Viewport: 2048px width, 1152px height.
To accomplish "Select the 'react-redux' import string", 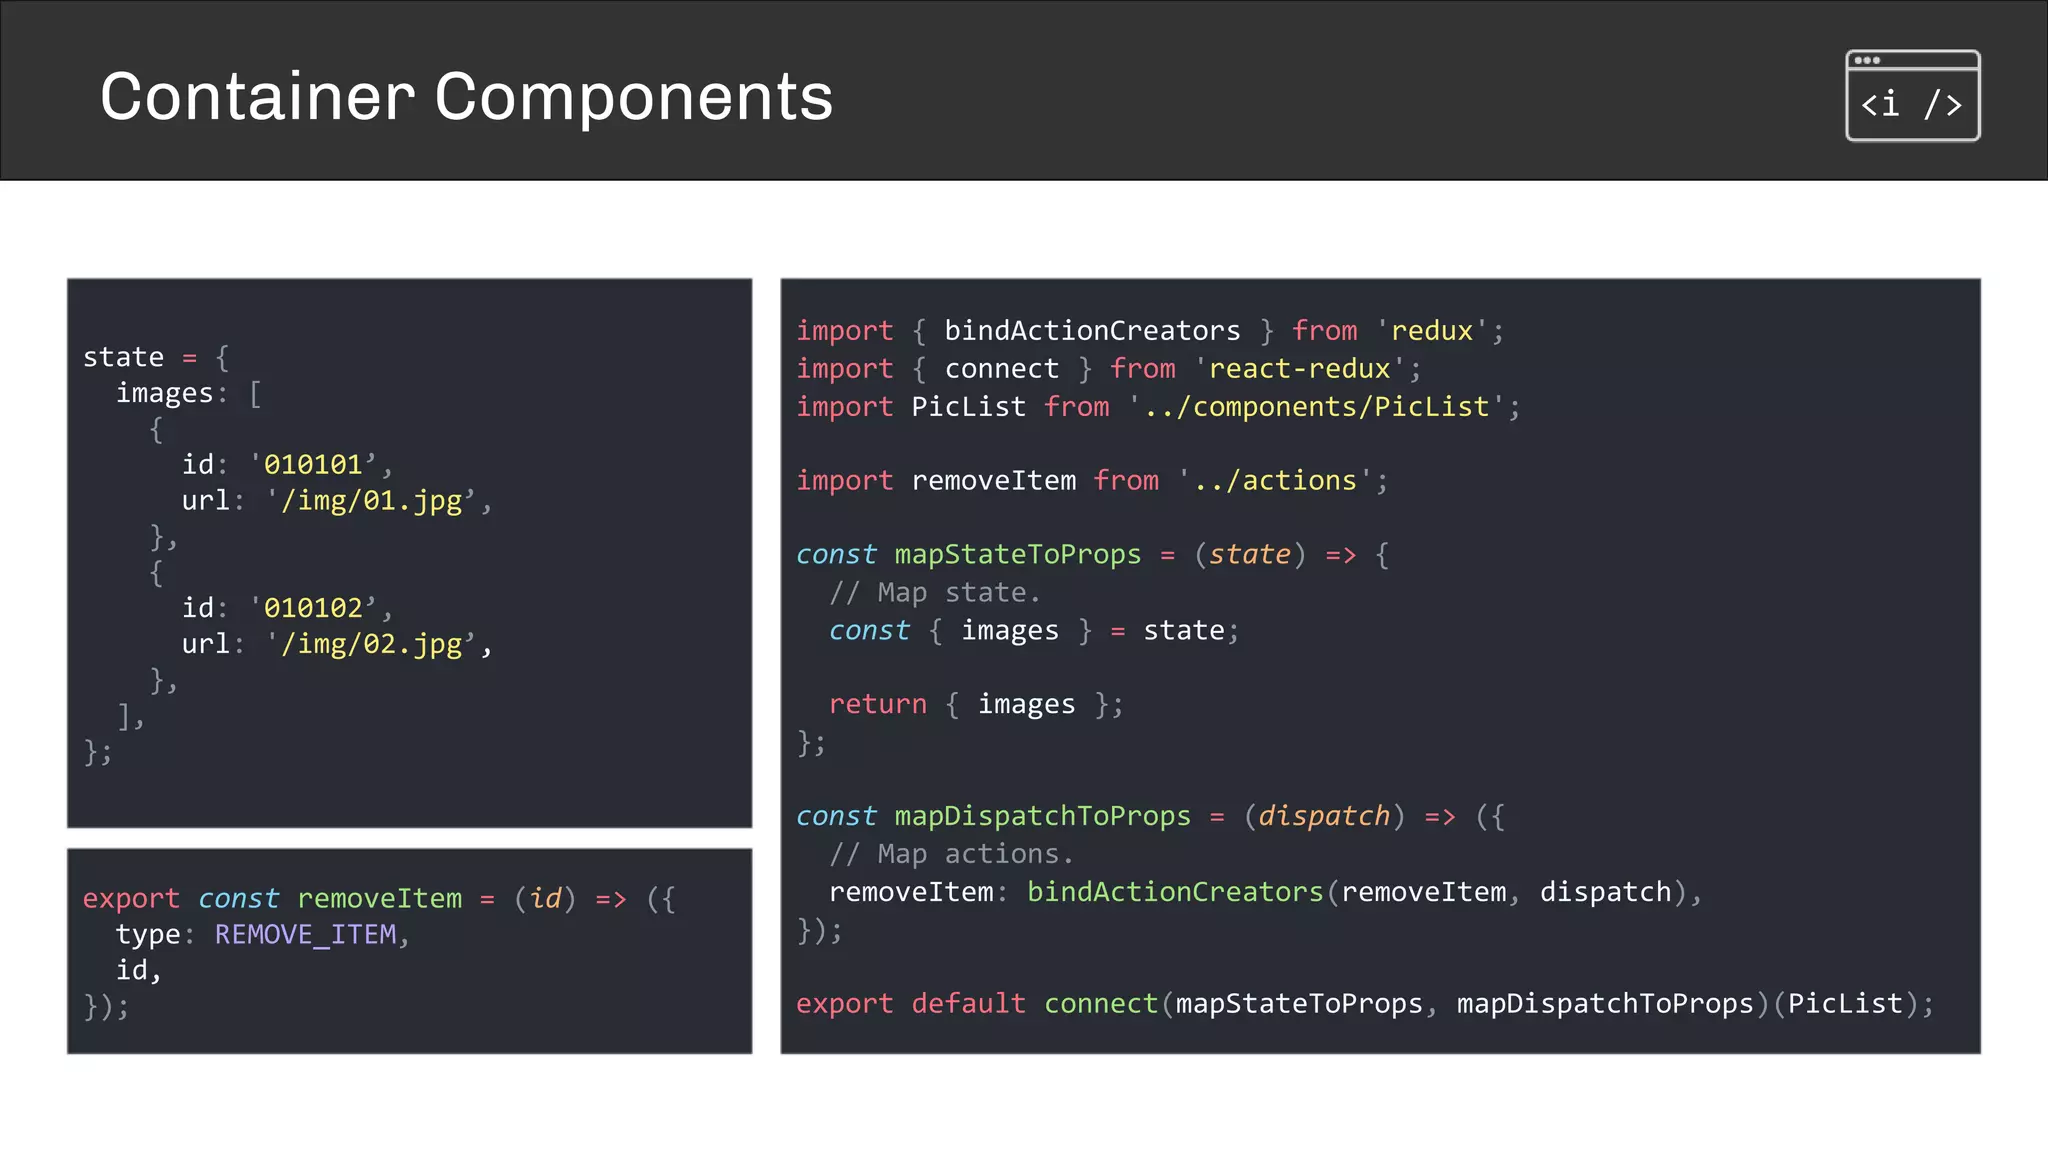I will [x=1300, y=368].
